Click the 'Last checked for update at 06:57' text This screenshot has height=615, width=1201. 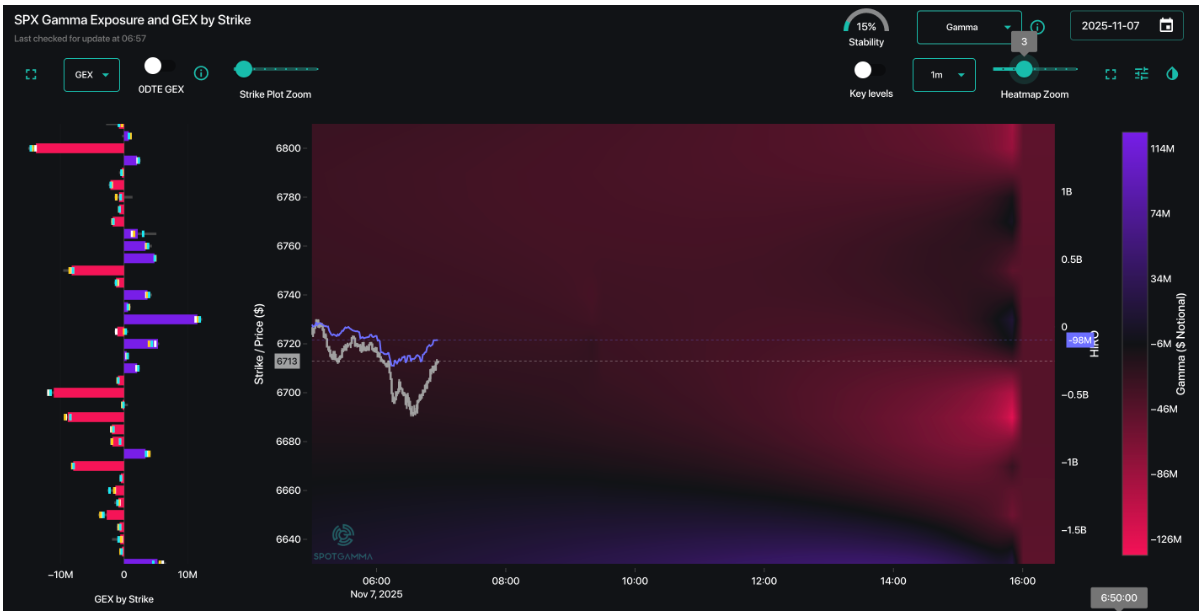80,38
